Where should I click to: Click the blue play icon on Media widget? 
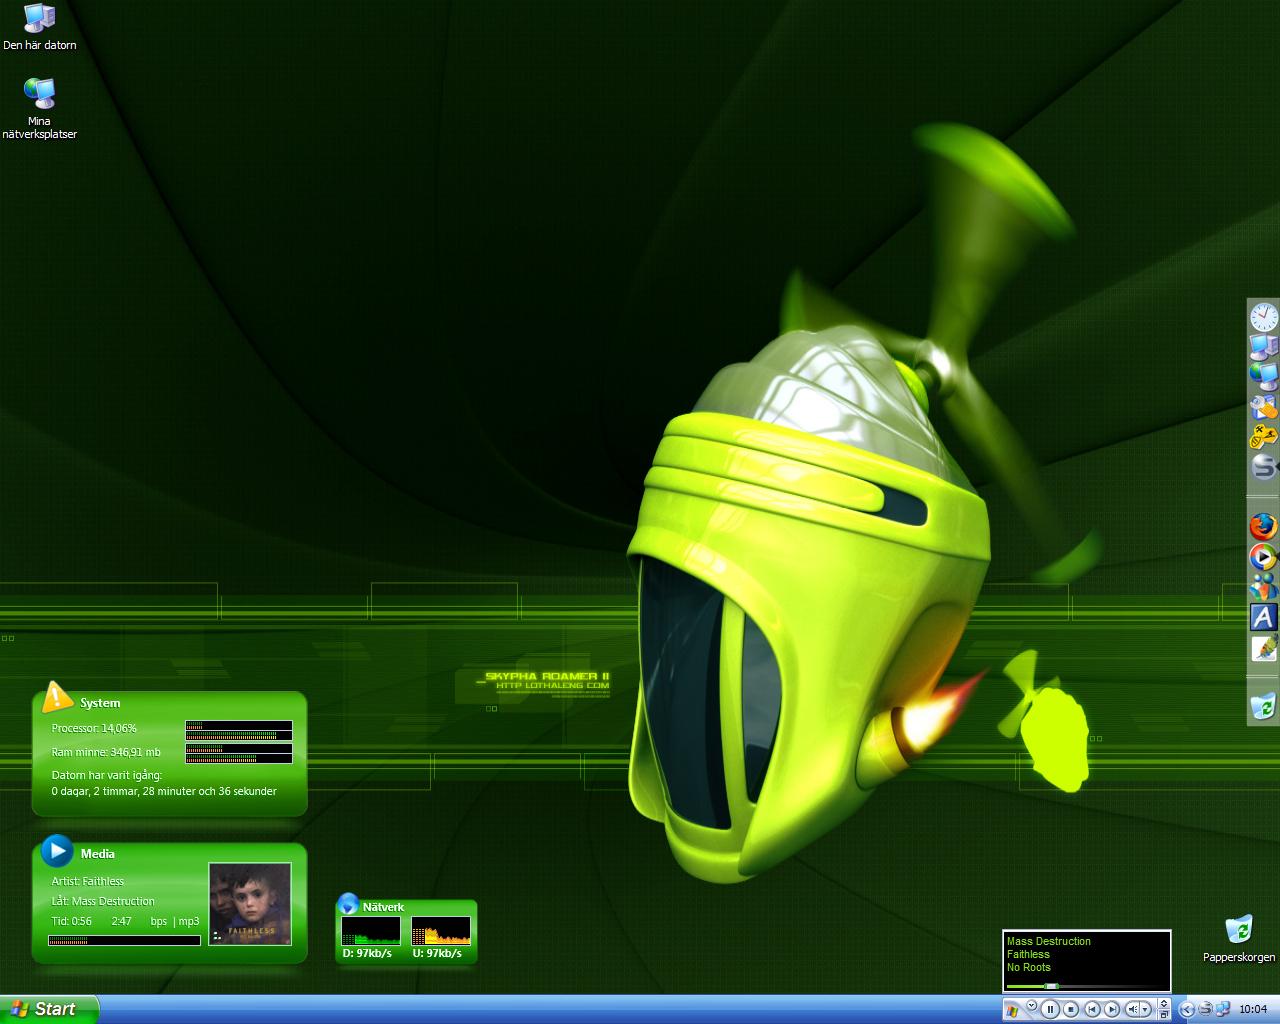[x=57, y=851]
